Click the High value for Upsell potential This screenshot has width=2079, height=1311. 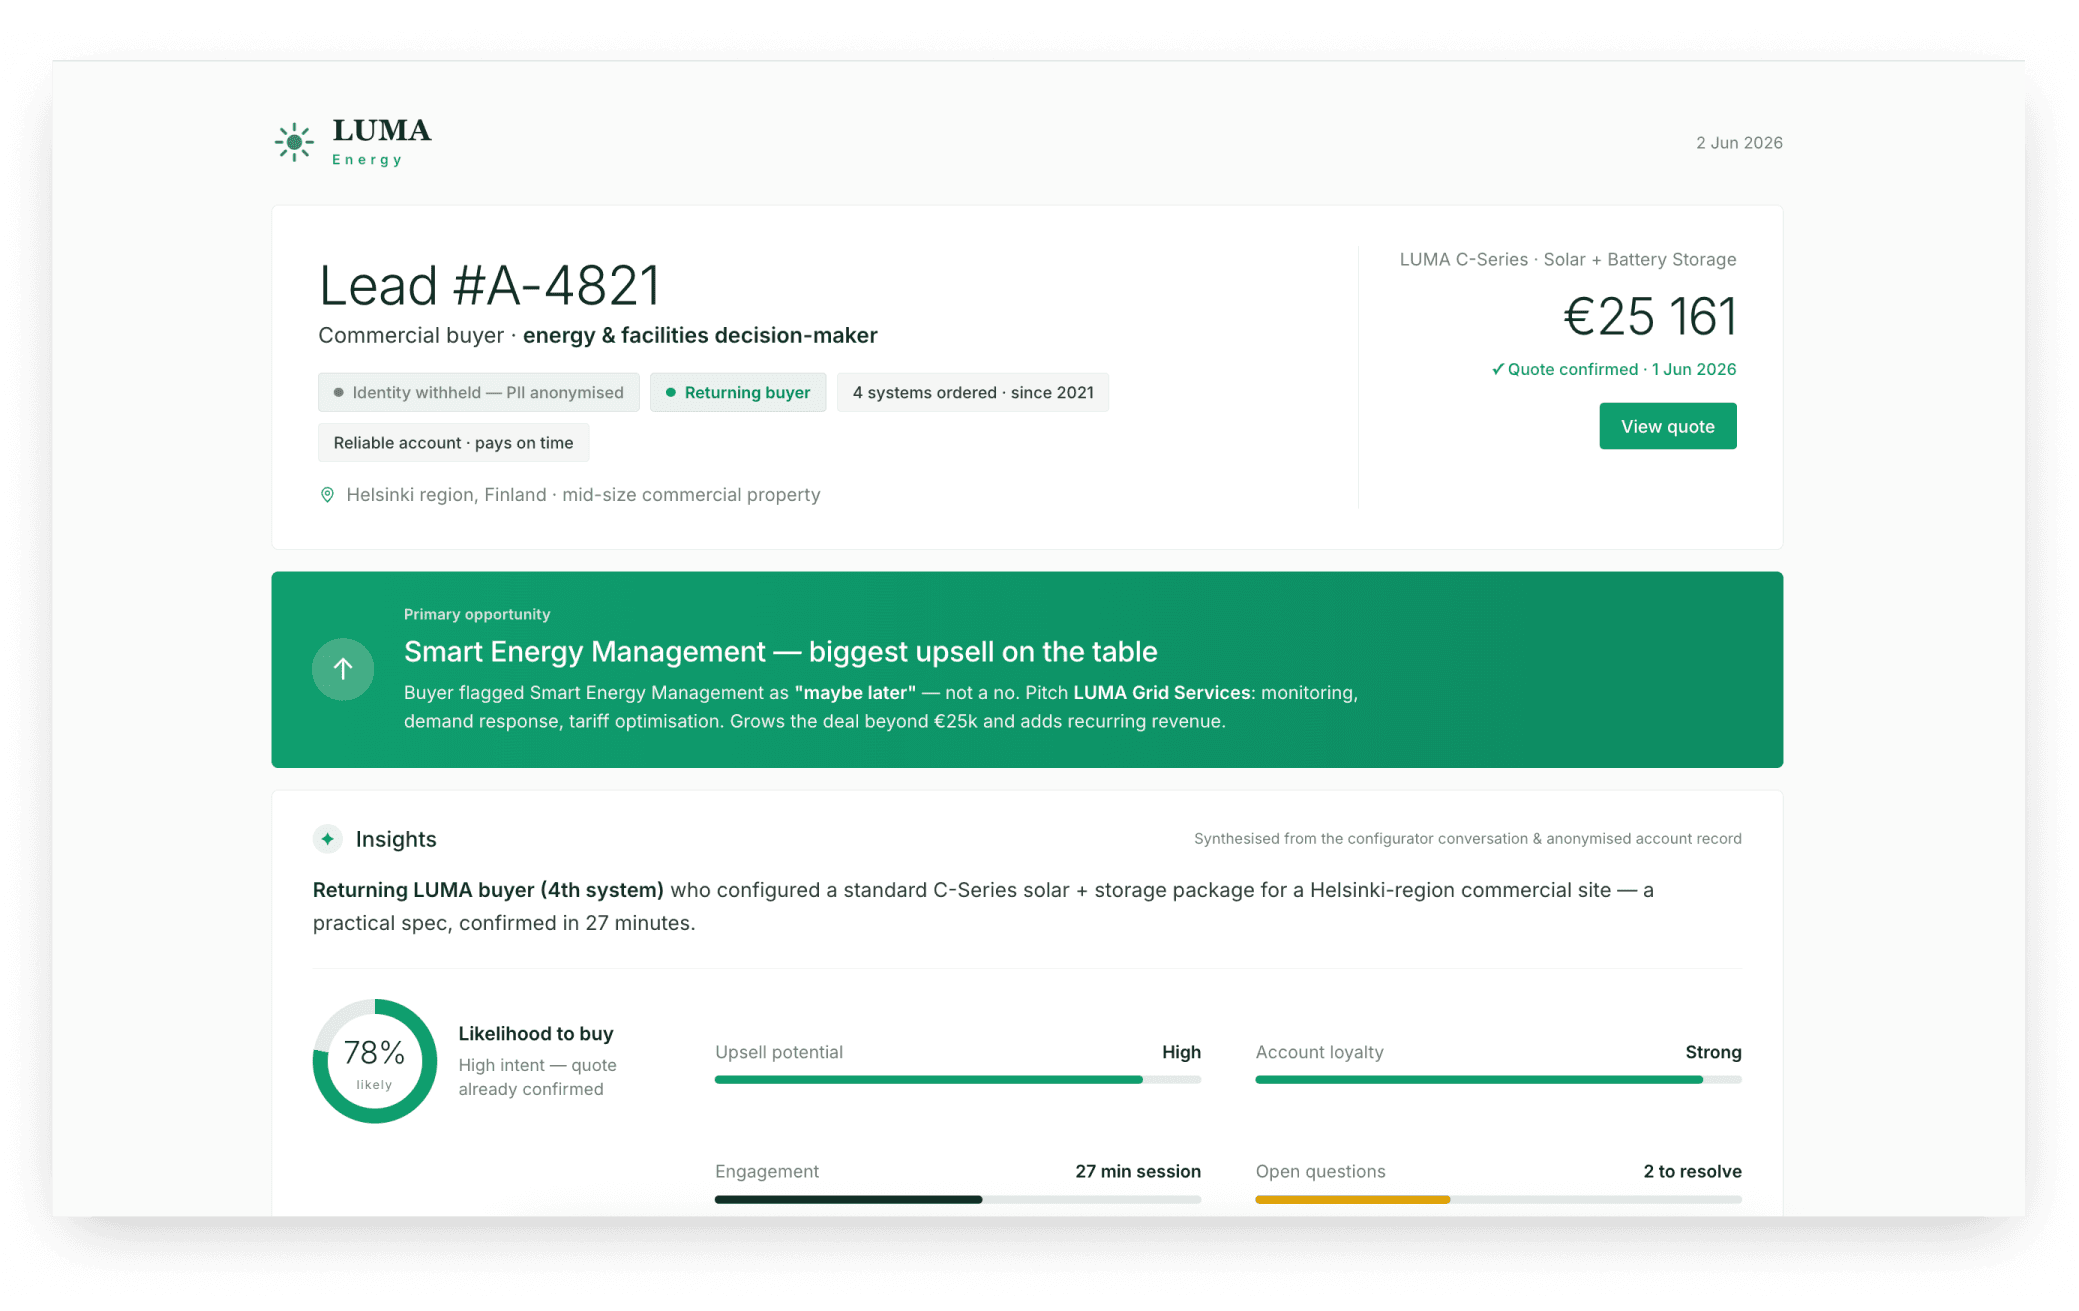click(1181, 1052)
